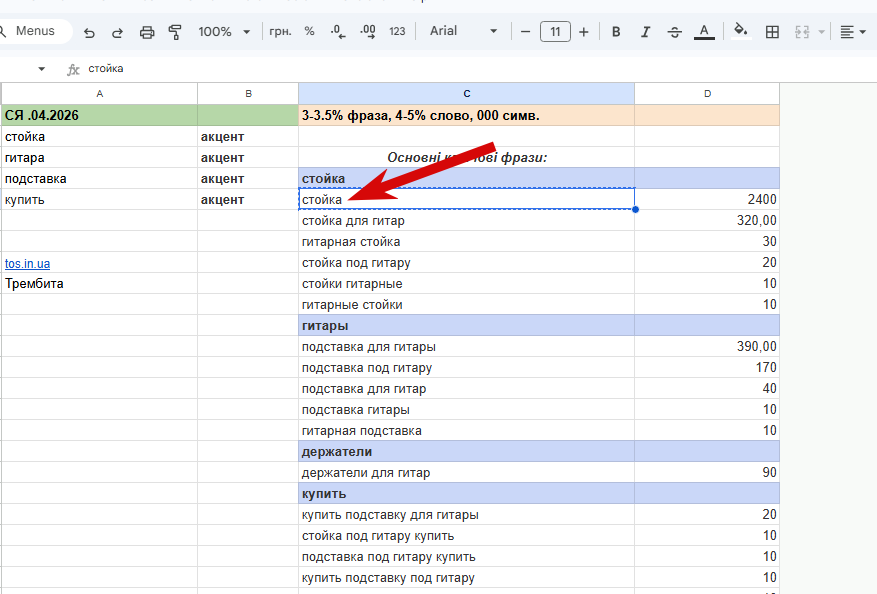Select cell гитарная подставка

point(466,431)
